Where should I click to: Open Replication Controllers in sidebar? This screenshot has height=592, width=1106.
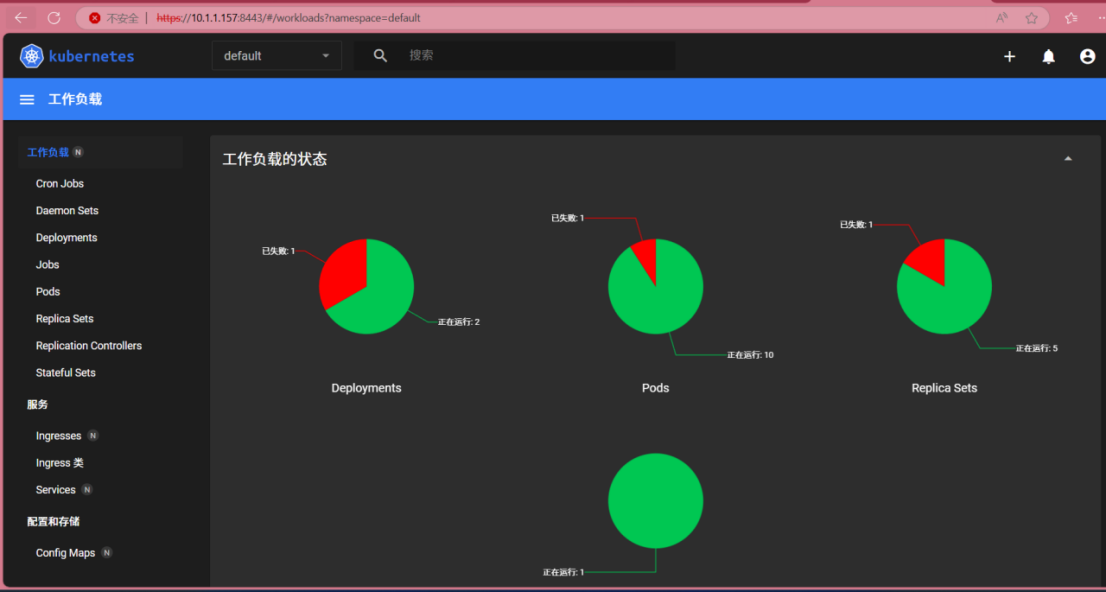pyautogui.click(x=89, y=346)
